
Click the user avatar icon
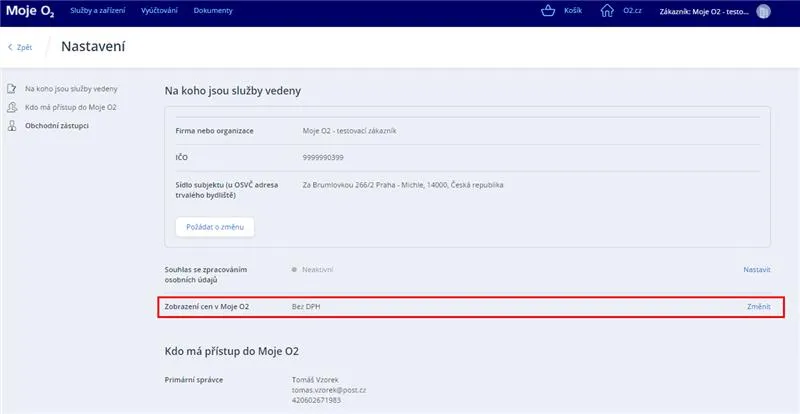point(764,11)
